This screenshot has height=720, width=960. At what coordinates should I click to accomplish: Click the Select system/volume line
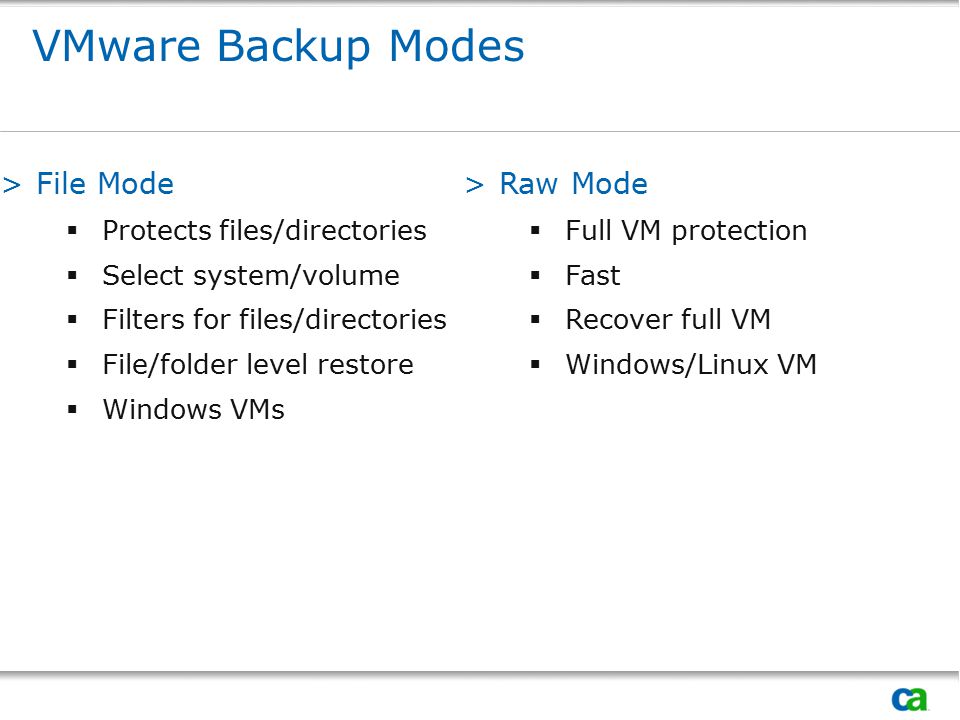tap(251, 276)
